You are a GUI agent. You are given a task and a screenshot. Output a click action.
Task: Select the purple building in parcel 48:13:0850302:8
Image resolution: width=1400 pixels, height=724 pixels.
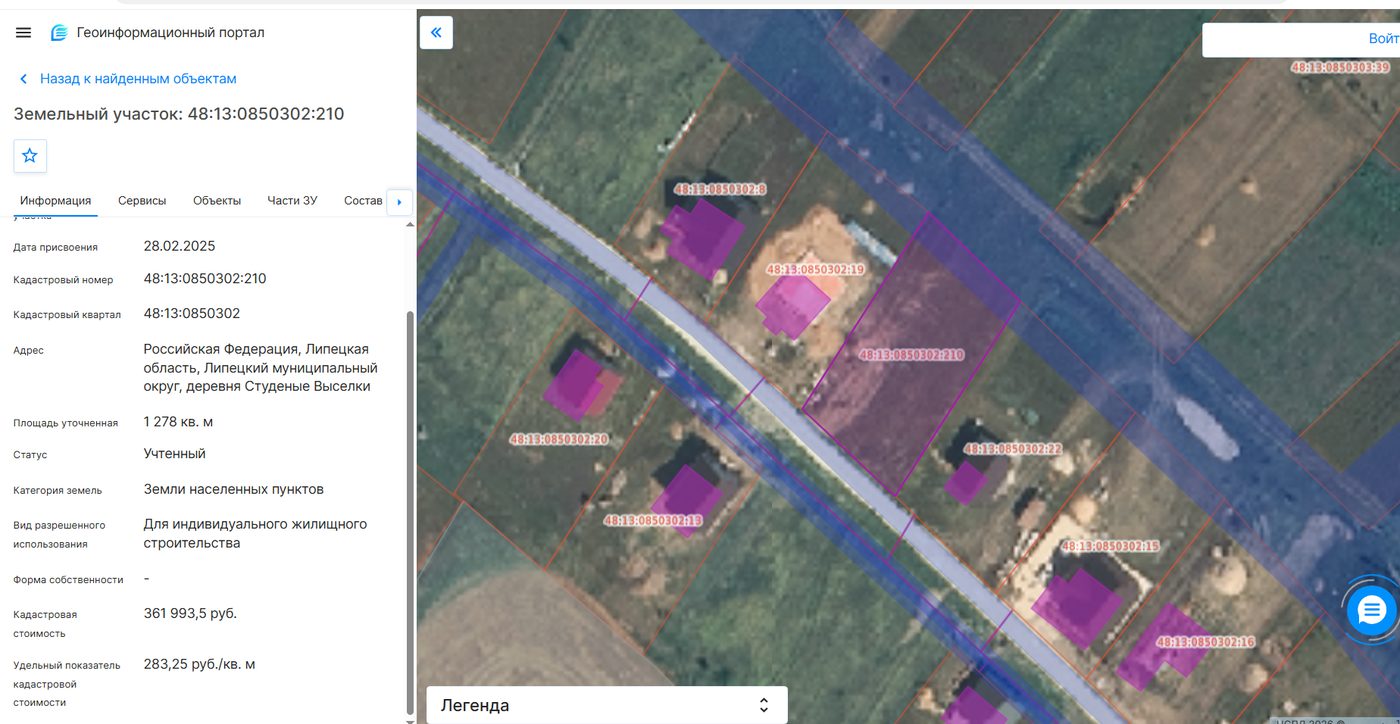click(x=702, y=238)
